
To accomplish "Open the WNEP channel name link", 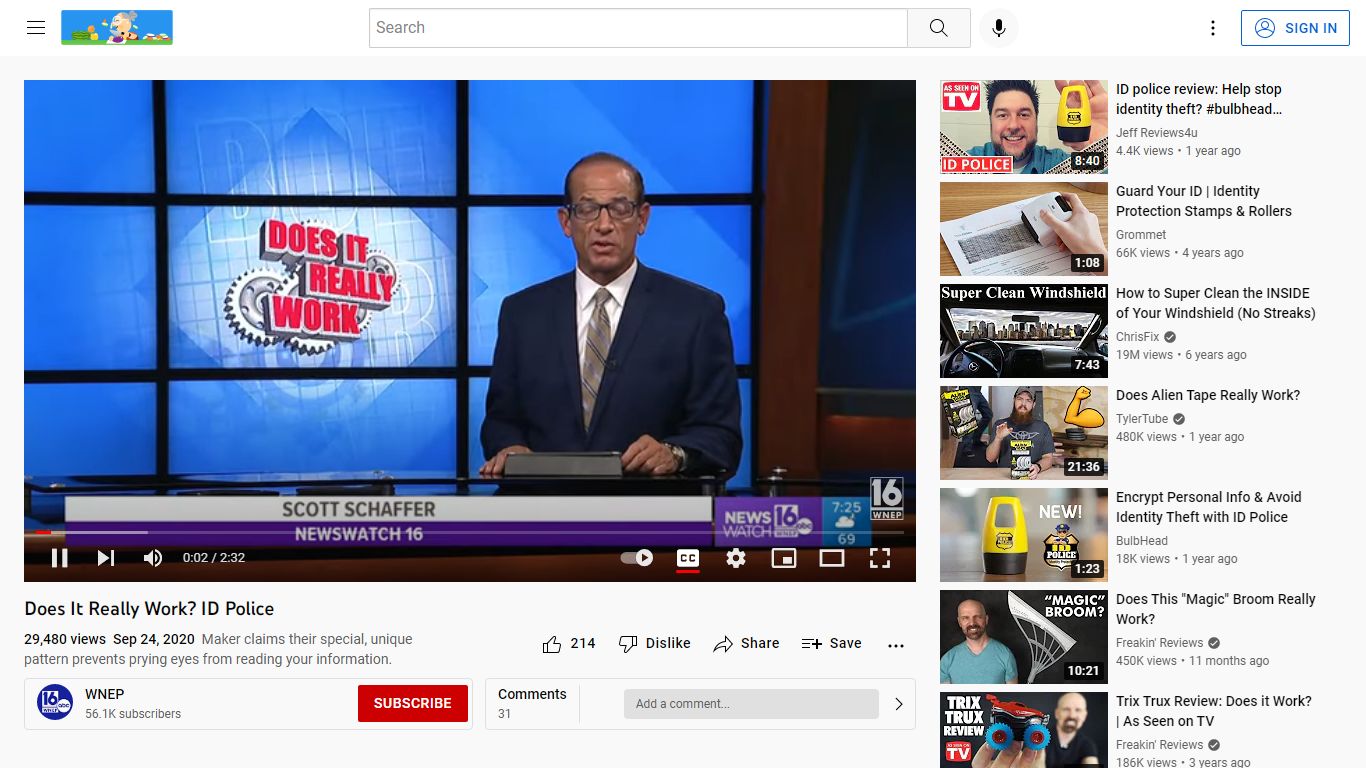I will [x=105, y=694].
